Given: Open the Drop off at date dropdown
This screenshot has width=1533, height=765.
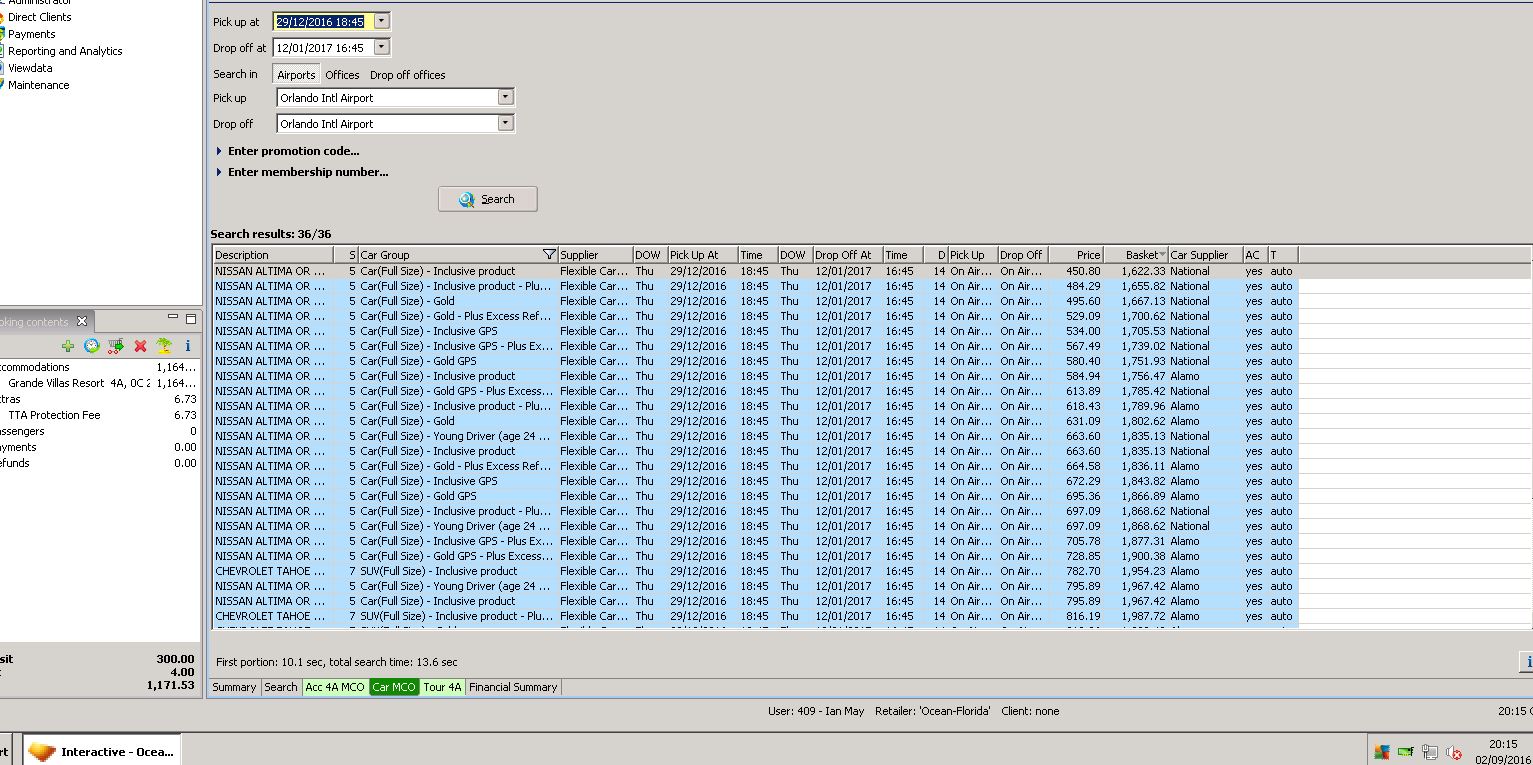Looking at the screenshot, I should tap(382, 47).
